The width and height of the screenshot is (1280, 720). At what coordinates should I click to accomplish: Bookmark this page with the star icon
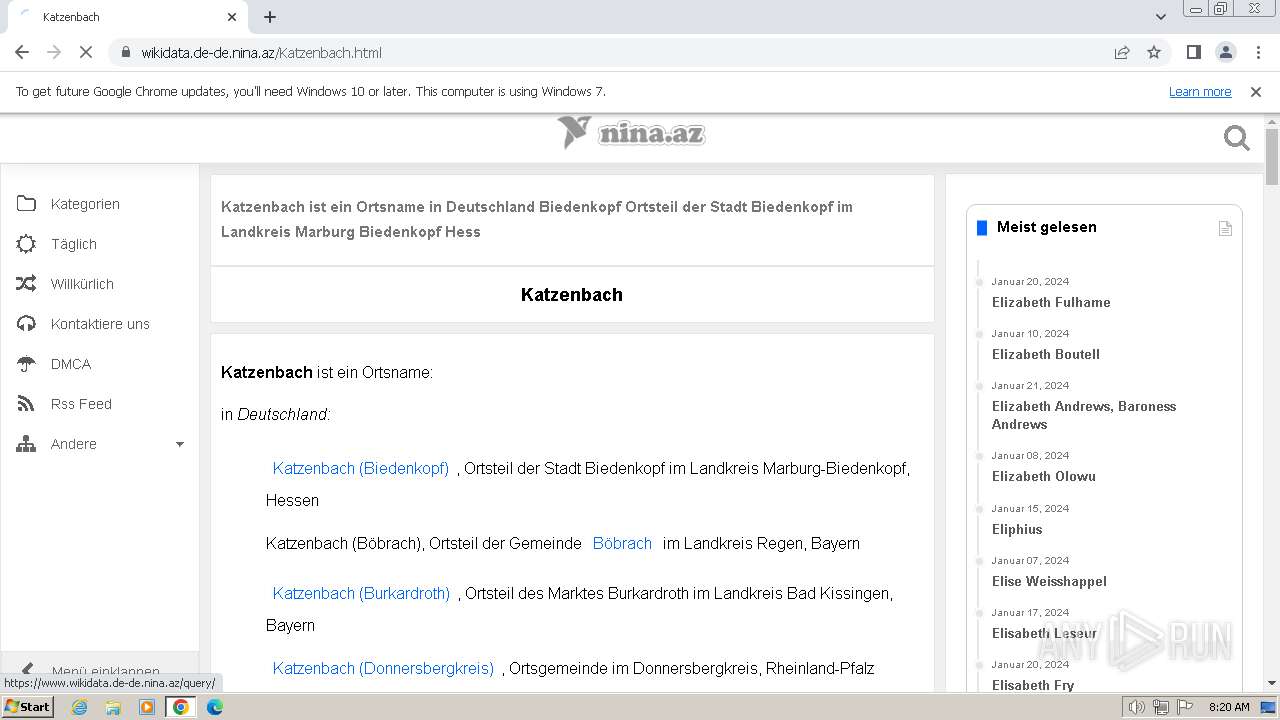coord(1154,53)
